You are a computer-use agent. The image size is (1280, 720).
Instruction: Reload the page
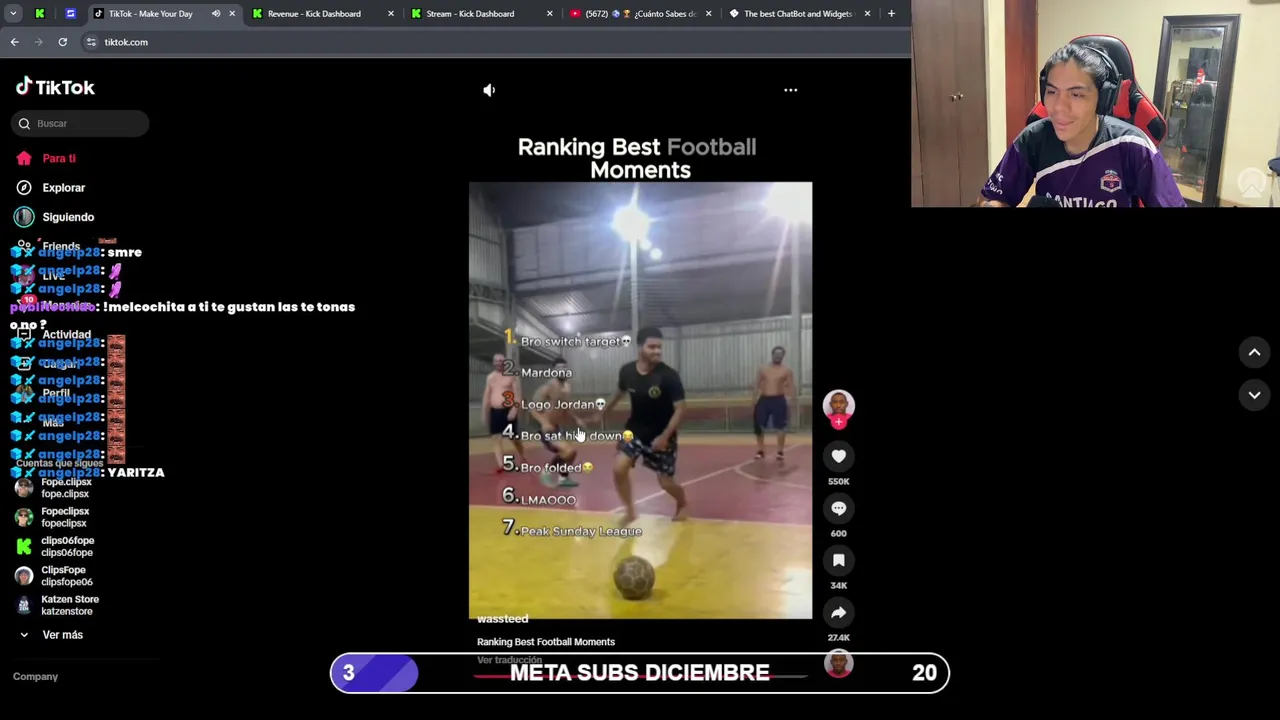tap(62, 42)
